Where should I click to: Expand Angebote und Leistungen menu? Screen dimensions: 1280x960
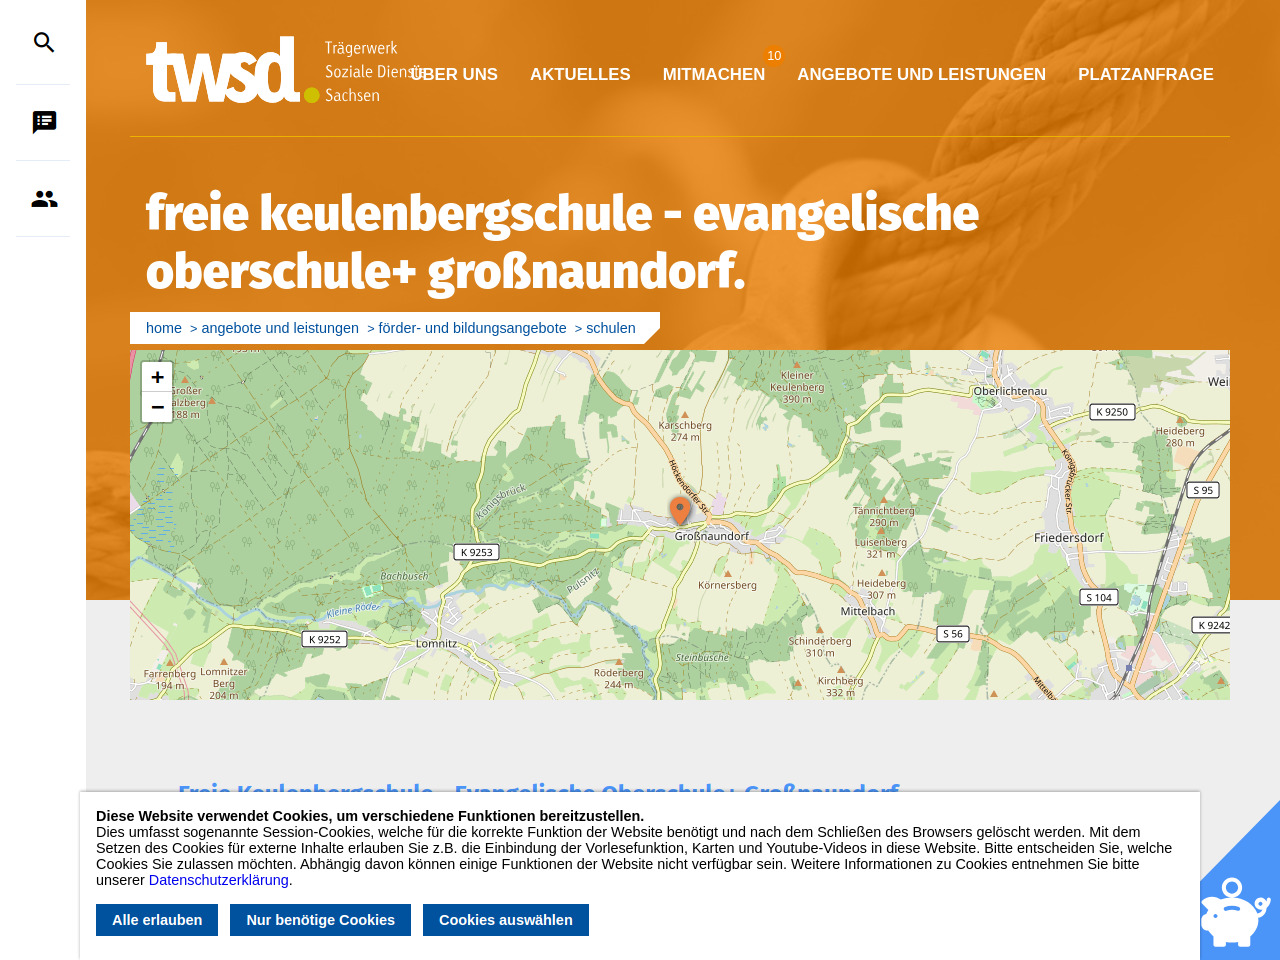tap(921, 75)
